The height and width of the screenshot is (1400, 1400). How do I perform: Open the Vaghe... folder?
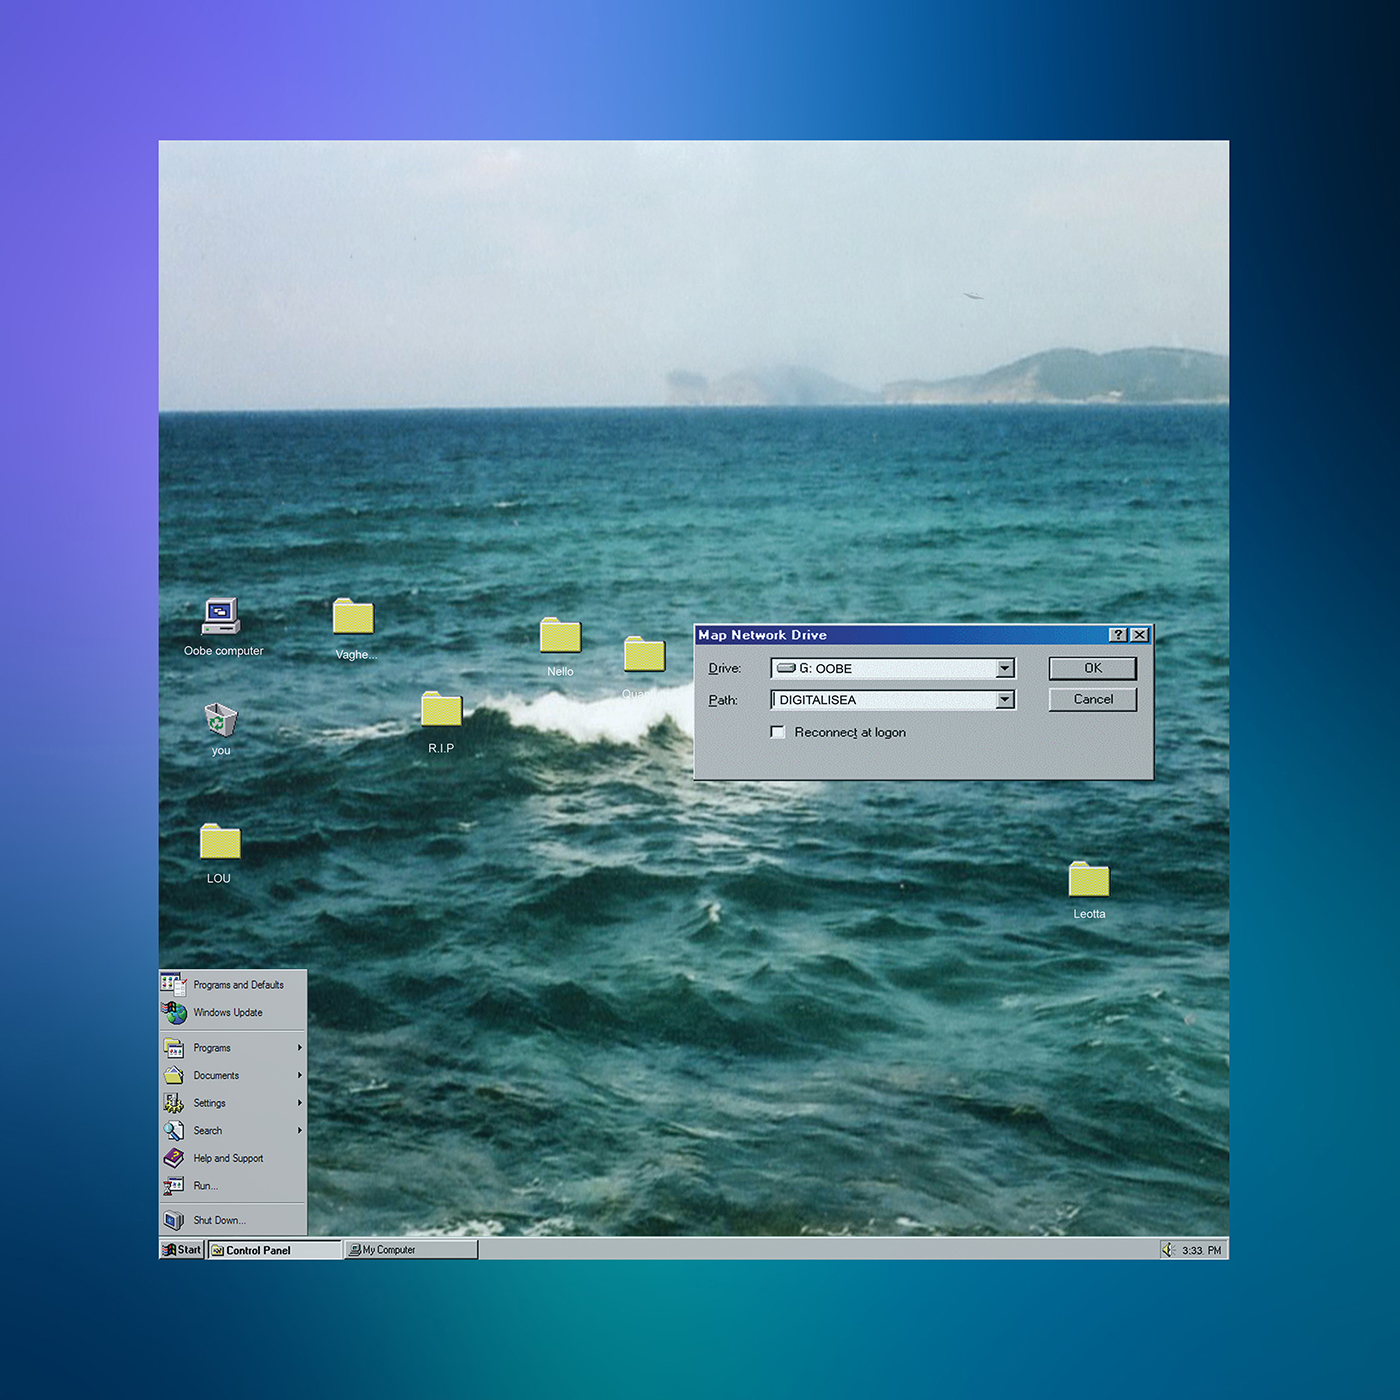click(x=353, y=618)
